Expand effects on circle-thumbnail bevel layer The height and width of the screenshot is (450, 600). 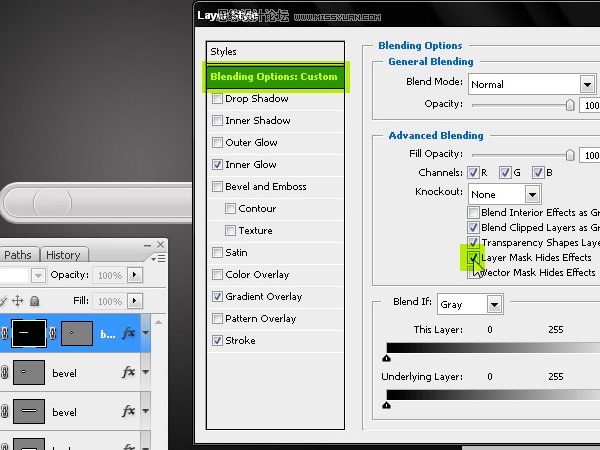tap(145, 372)
